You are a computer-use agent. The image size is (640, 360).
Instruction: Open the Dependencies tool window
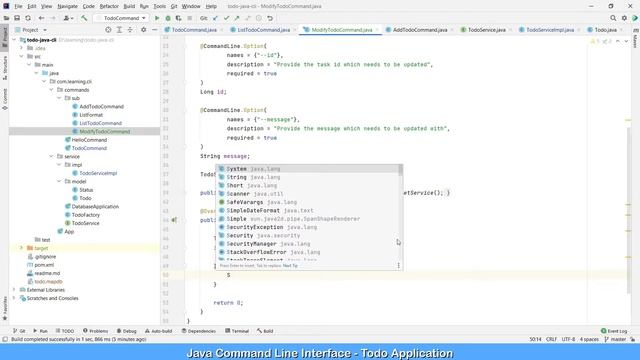[198, 331]
